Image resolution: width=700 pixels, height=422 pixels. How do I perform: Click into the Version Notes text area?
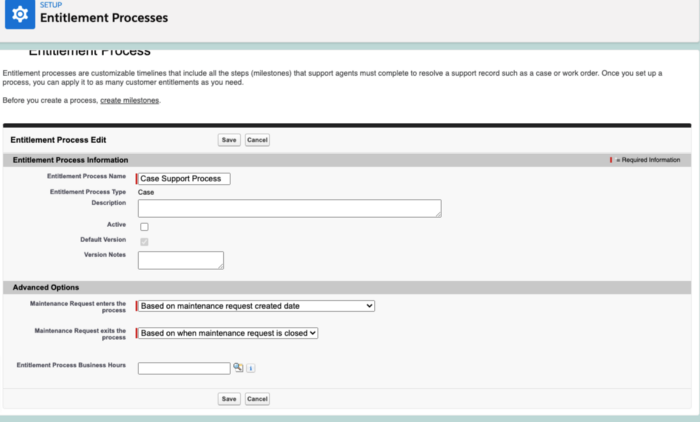pos(181,260)
